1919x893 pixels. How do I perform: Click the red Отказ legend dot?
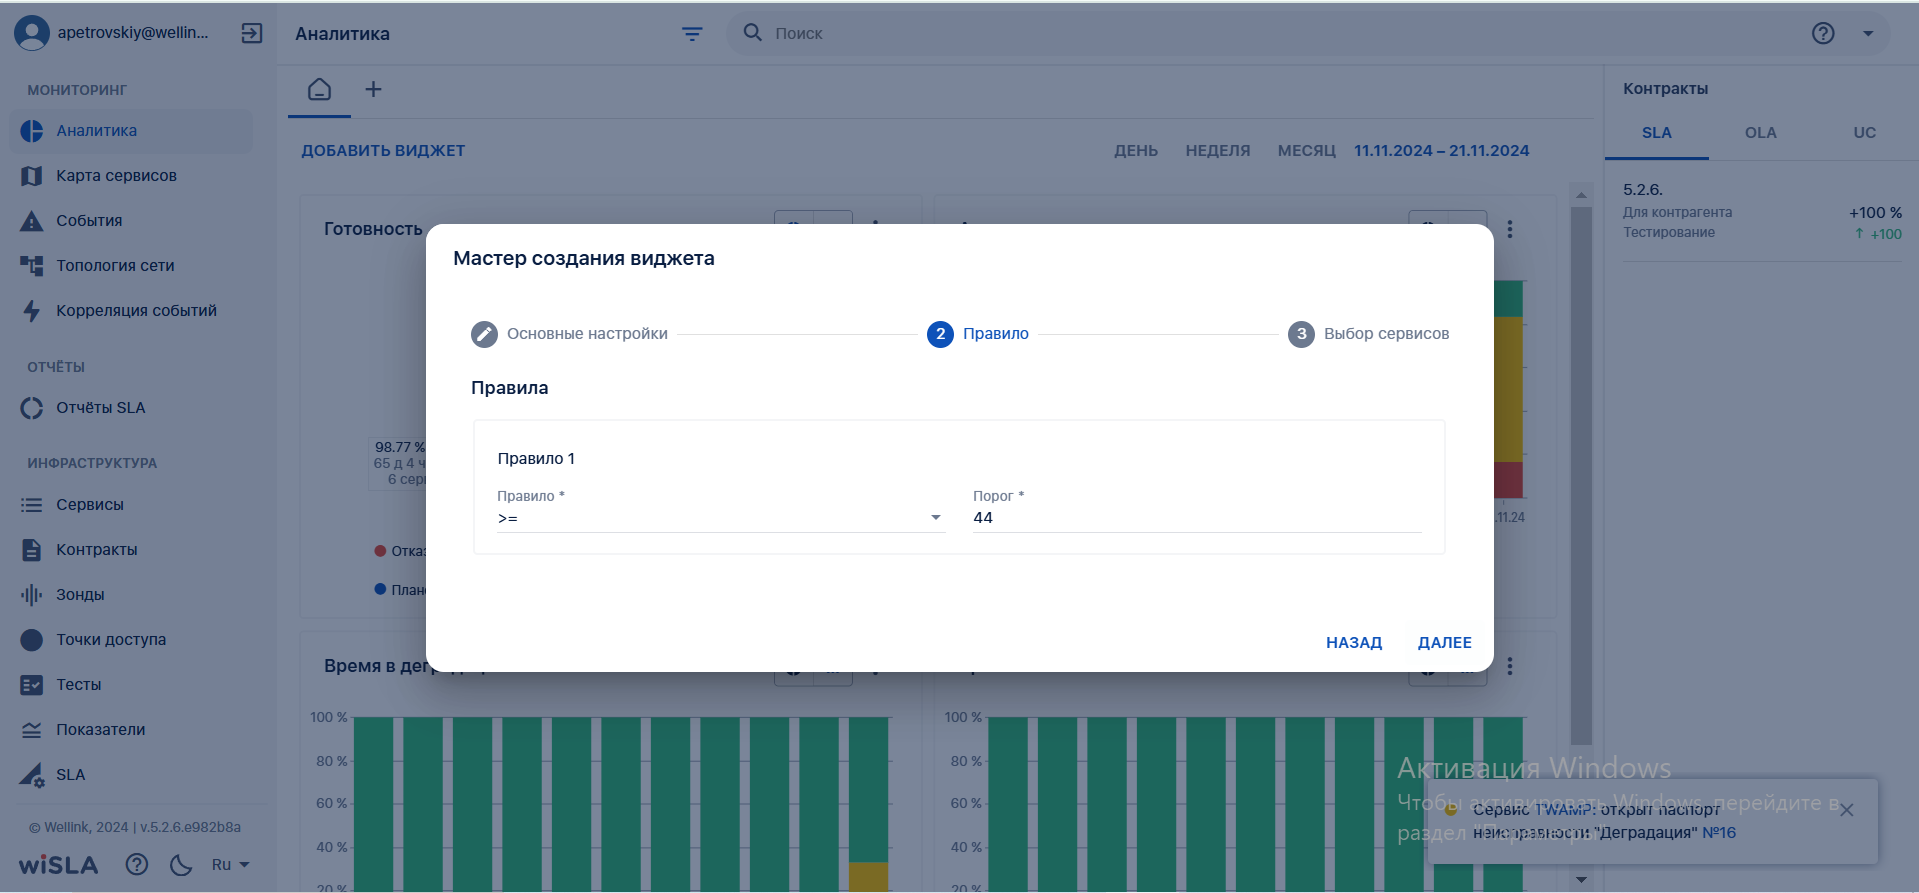click(380, 551)
